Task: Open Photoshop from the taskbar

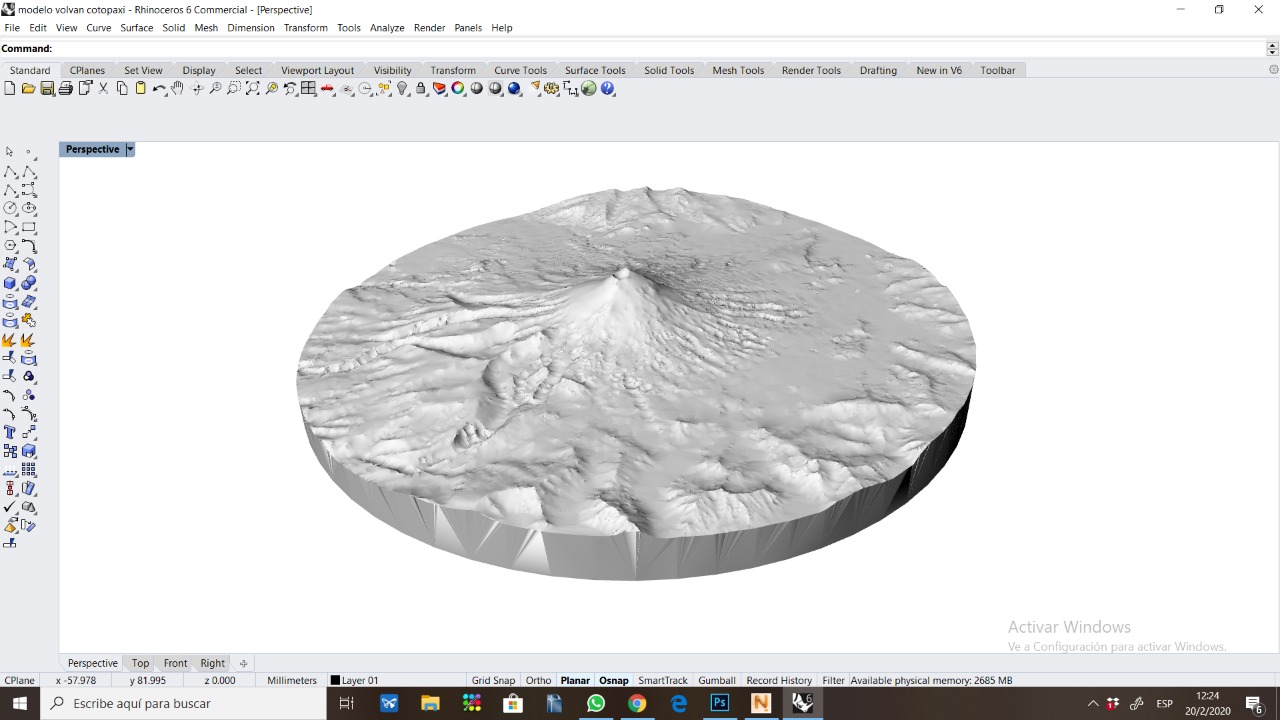Action: (x=719, y=704)
